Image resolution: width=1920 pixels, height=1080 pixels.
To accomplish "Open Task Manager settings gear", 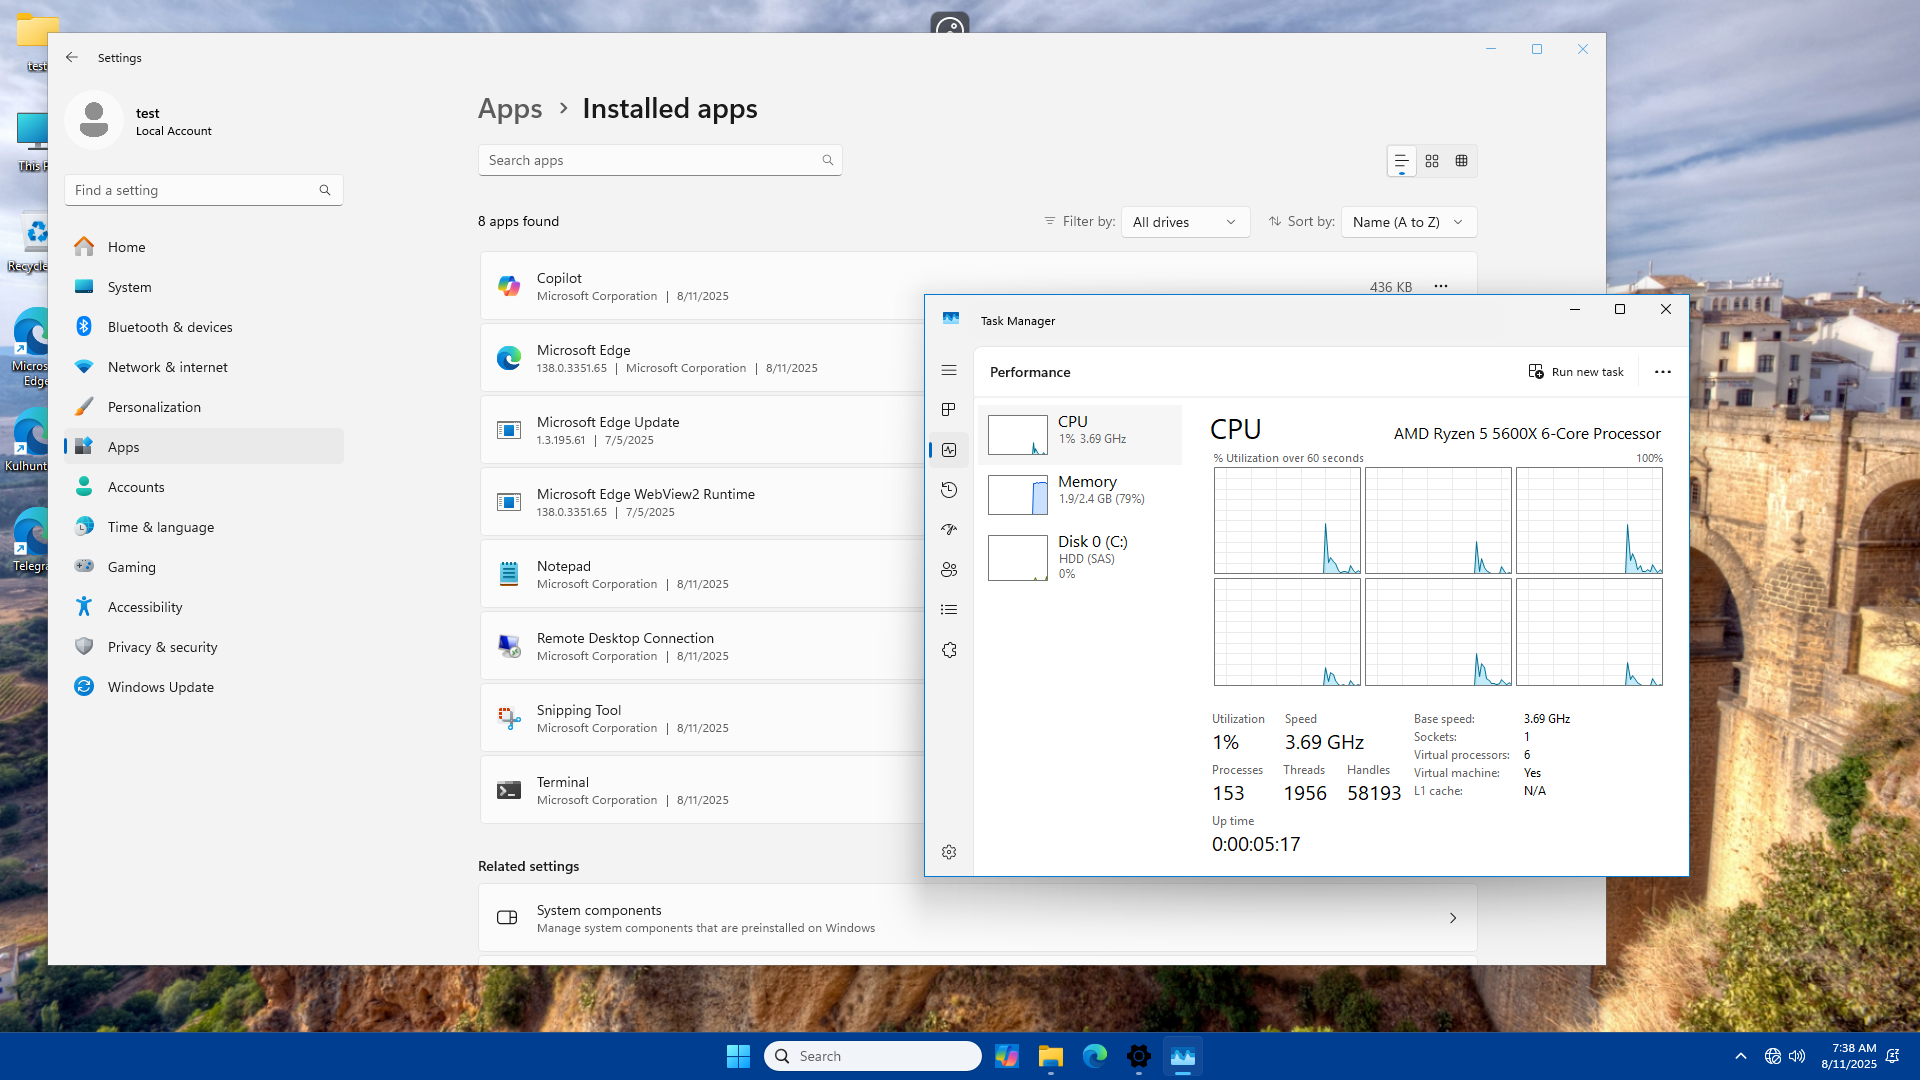I will point(949,852).
